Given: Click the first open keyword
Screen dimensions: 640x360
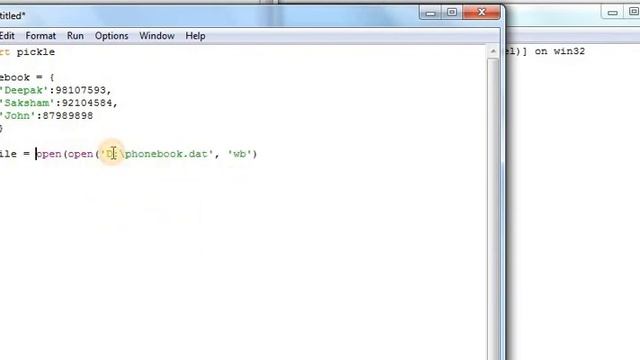Looking at the screenshot, I should (49, 154).
